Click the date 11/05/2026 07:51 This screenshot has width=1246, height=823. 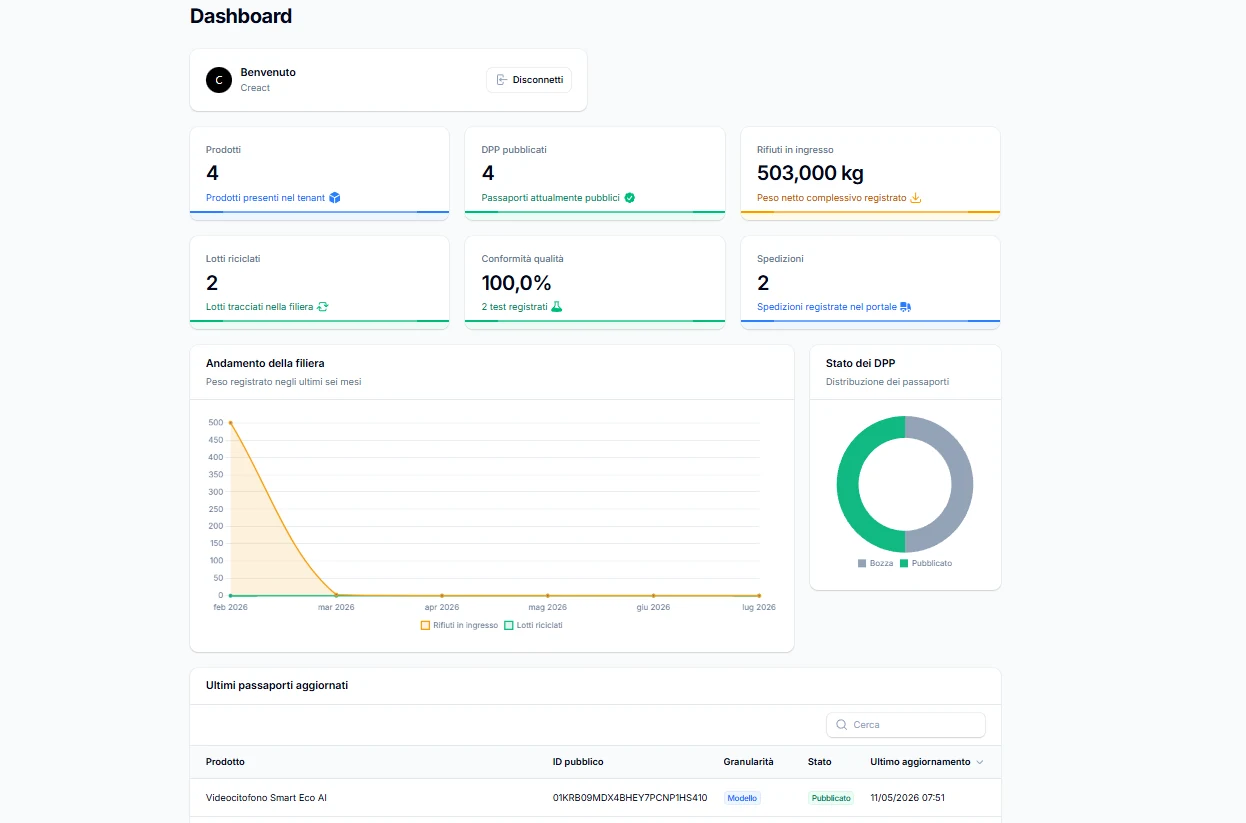point(907,798)
